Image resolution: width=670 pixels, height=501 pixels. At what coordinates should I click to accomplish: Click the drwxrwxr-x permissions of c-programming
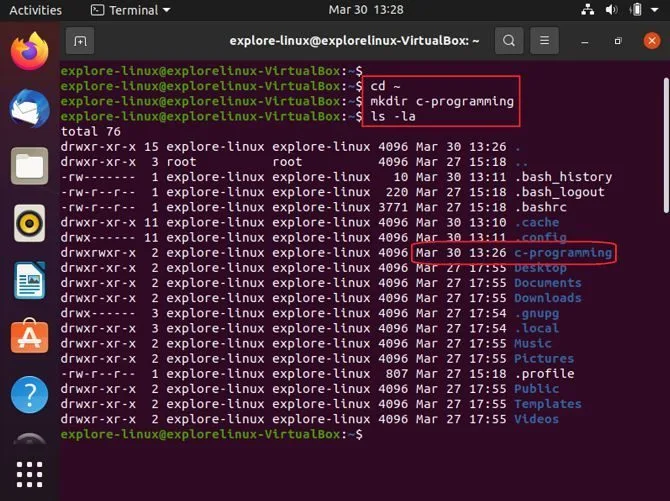[98, 253]
